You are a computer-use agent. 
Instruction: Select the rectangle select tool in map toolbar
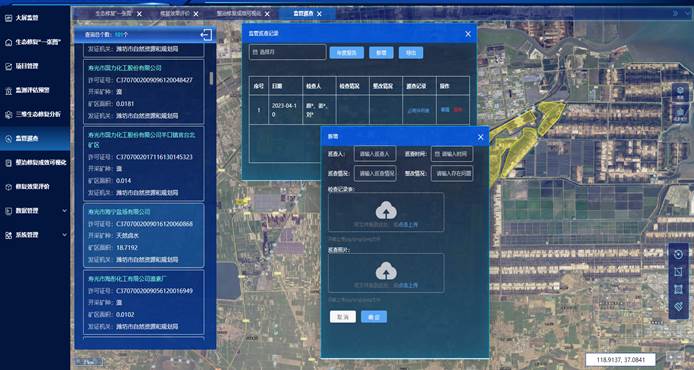tap(678, 289)
